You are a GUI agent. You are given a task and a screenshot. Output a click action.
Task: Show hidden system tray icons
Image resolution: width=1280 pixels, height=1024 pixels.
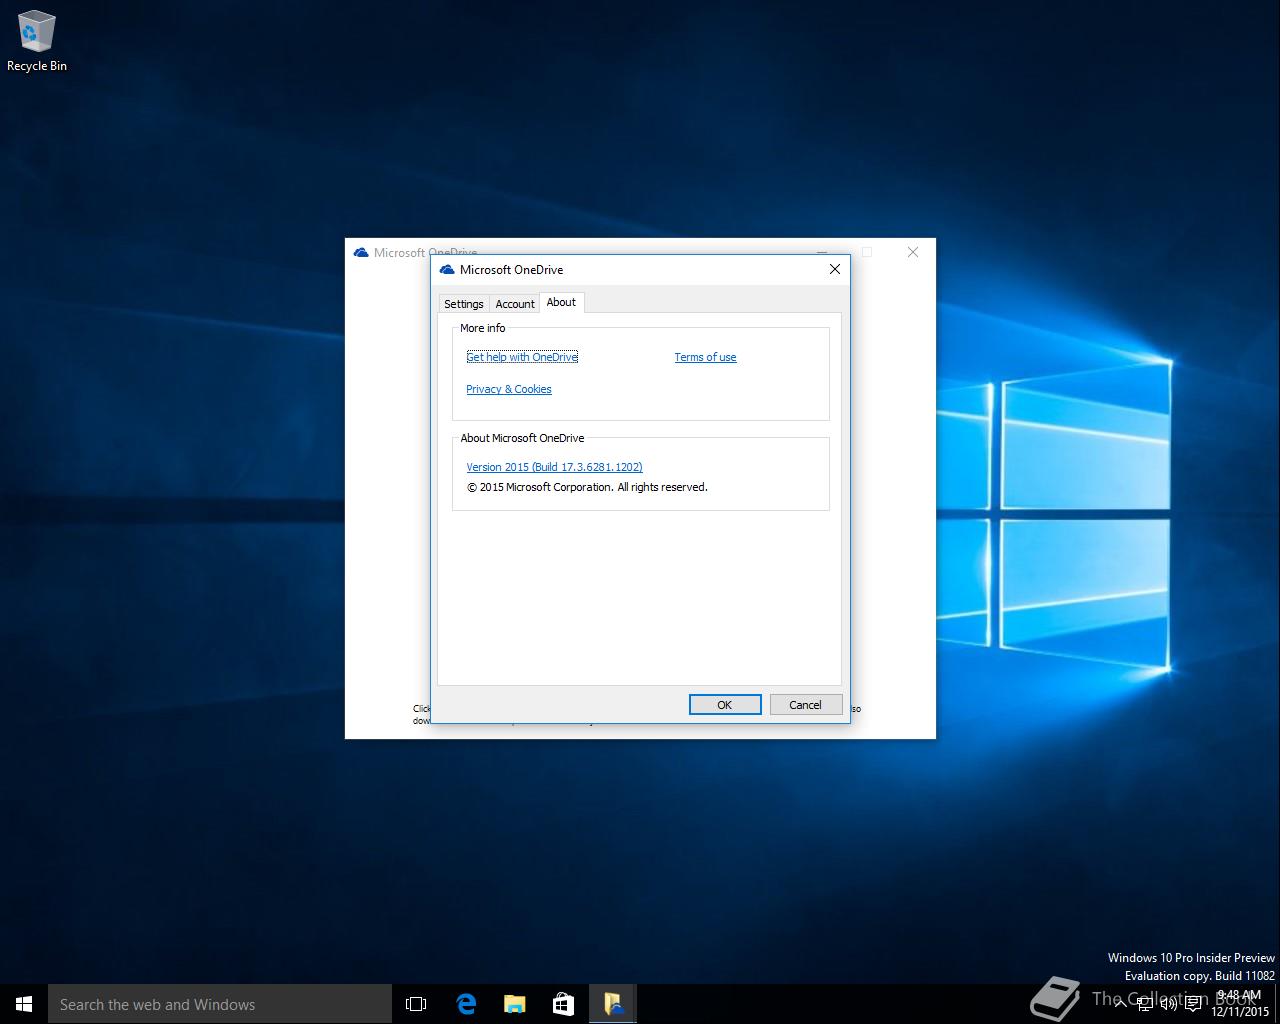(1121, 1004)
